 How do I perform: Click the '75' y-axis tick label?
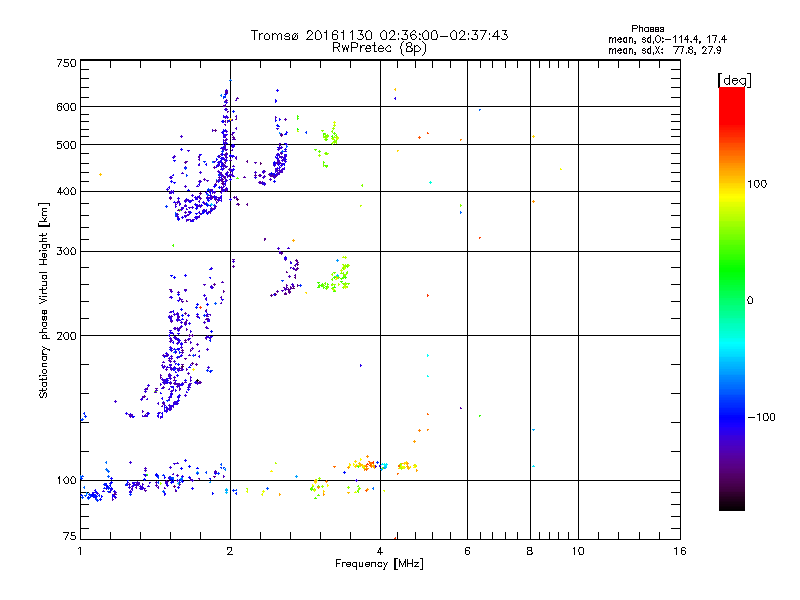(70, 536)
